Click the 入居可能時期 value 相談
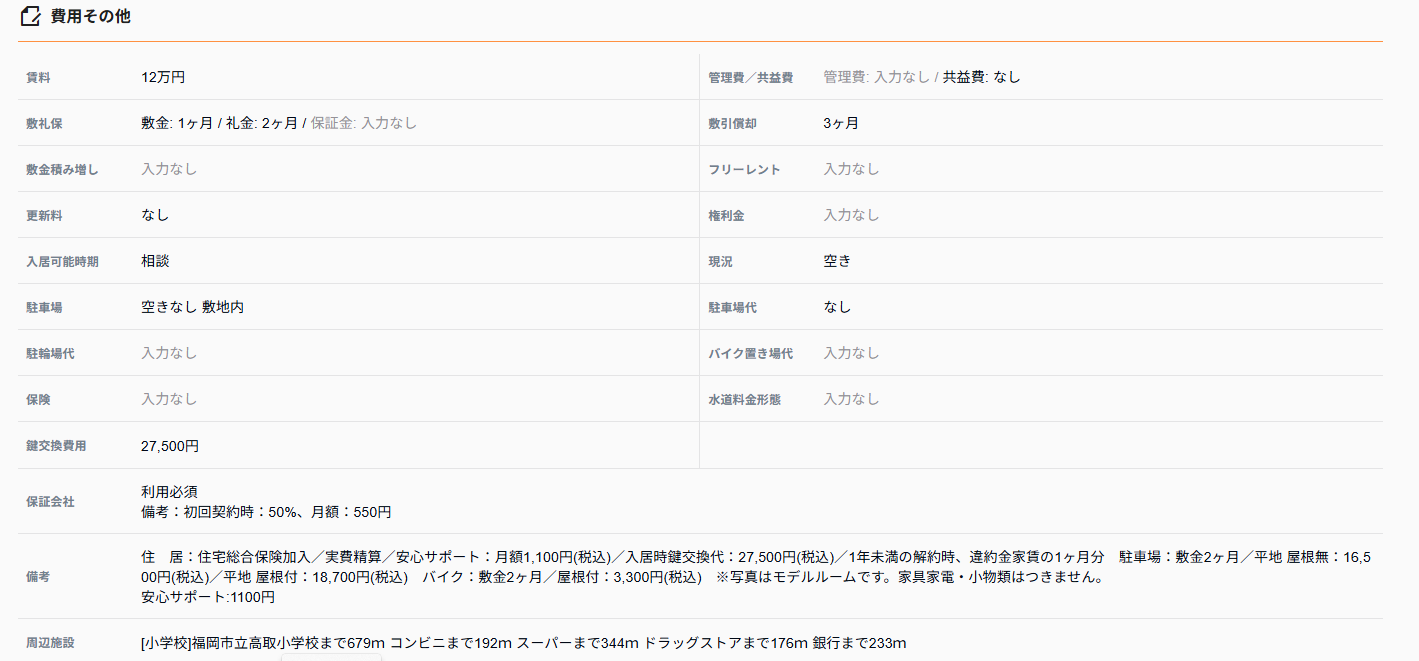This screenshot has width=1419, height=661. pos(155,261)
